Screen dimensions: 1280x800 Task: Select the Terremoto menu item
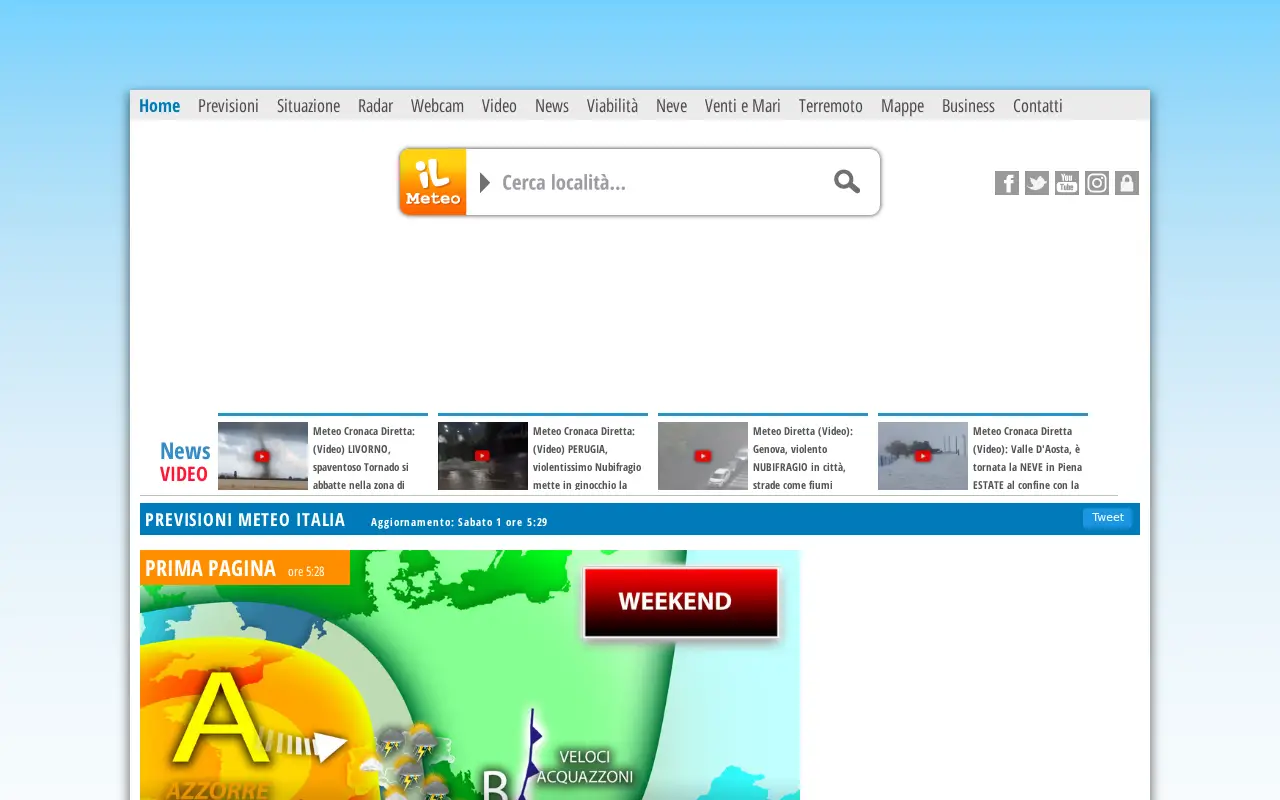click(831, 106)
